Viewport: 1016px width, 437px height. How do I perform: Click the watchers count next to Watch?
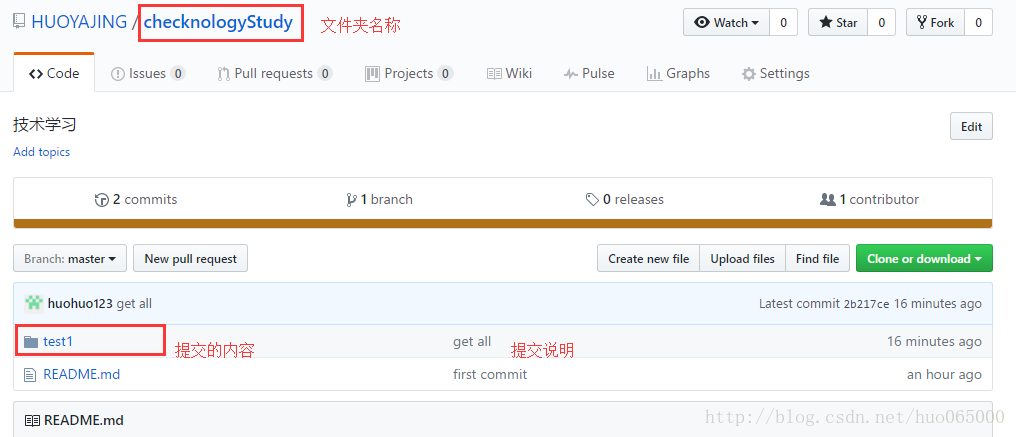[x=783, y=23]
